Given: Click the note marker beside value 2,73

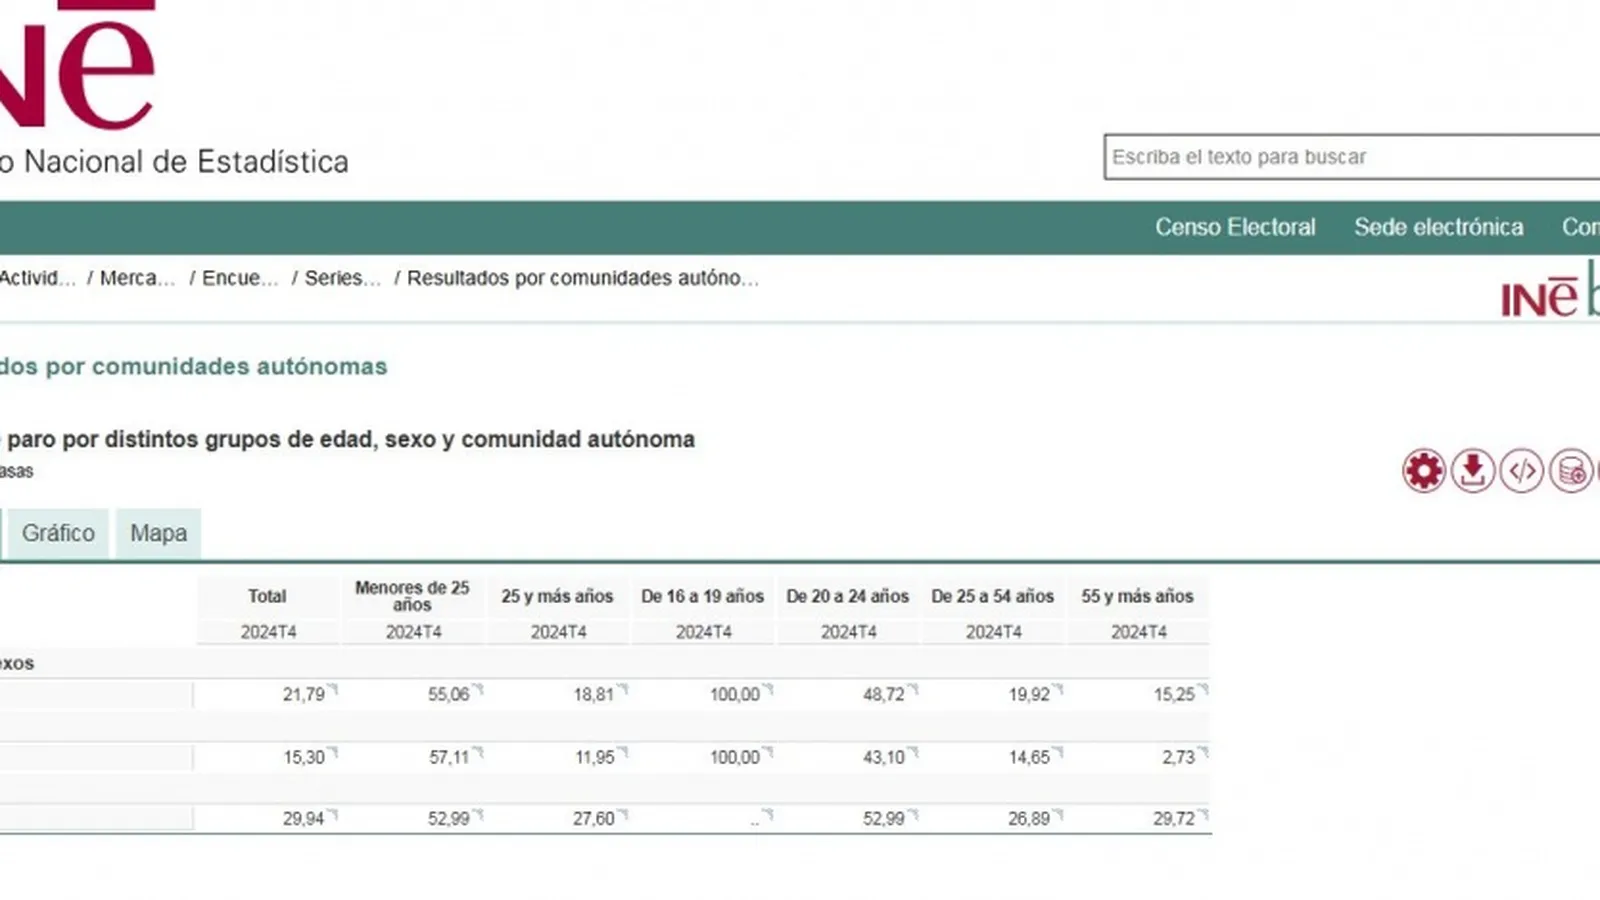Looking at the screenshot, I should tap(1204, 752).
